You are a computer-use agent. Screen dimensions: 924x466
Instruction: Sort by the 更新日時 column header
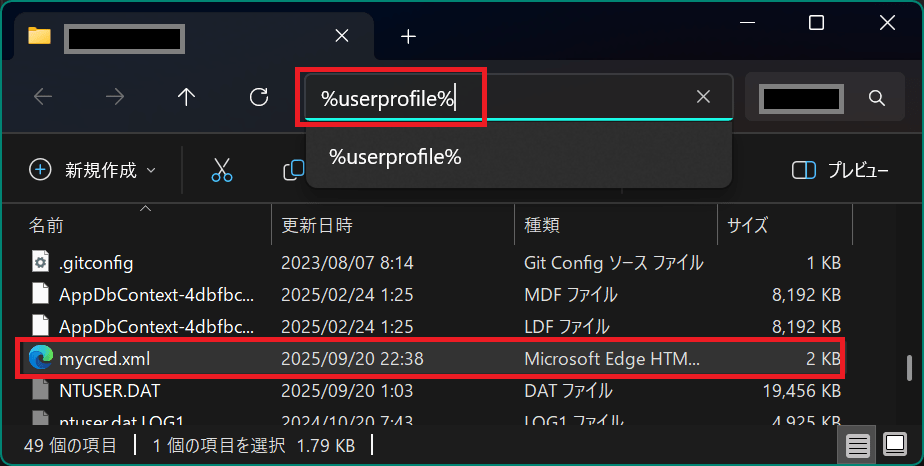pos(317,225)
